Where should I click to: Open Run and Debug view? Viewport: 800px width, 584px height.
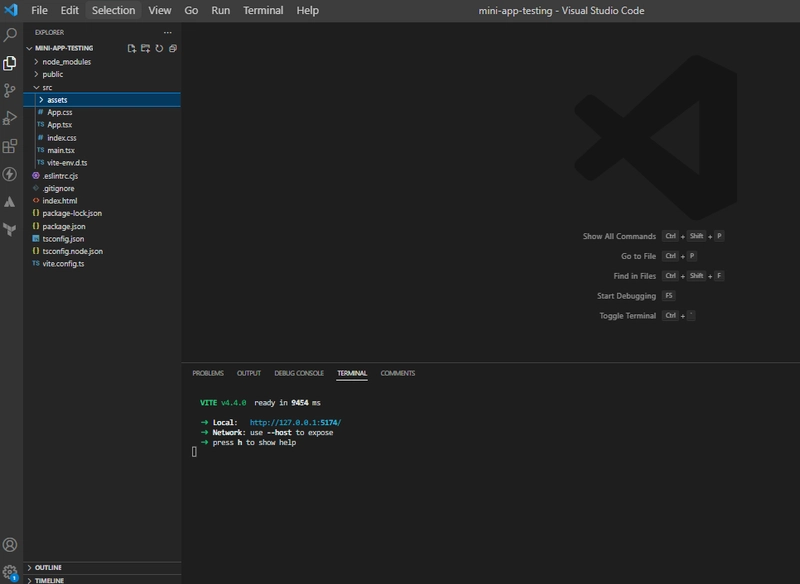pos(10,118)
